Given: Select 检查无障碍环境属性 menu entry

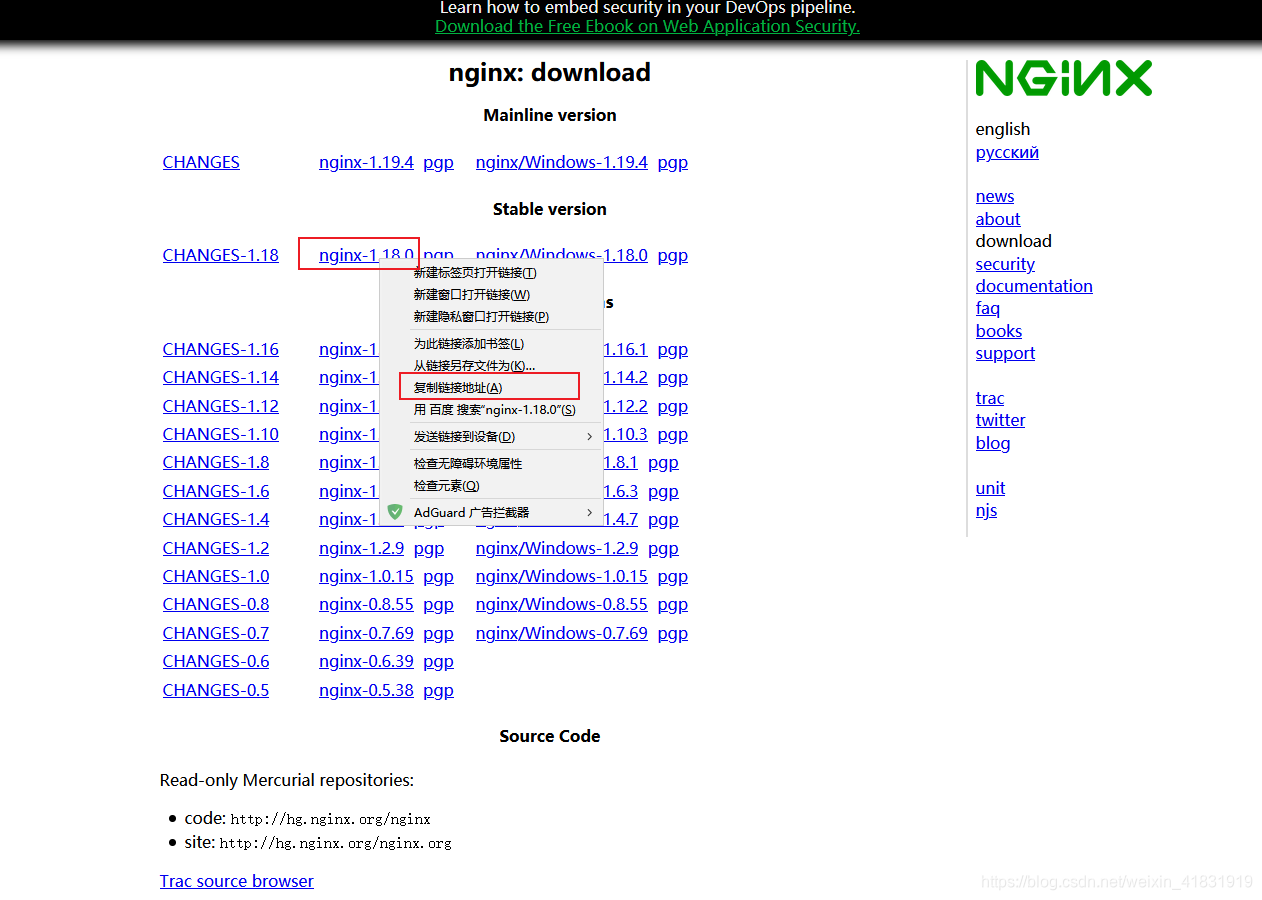Looking at the screenshot, I should [x=468, y=464].
